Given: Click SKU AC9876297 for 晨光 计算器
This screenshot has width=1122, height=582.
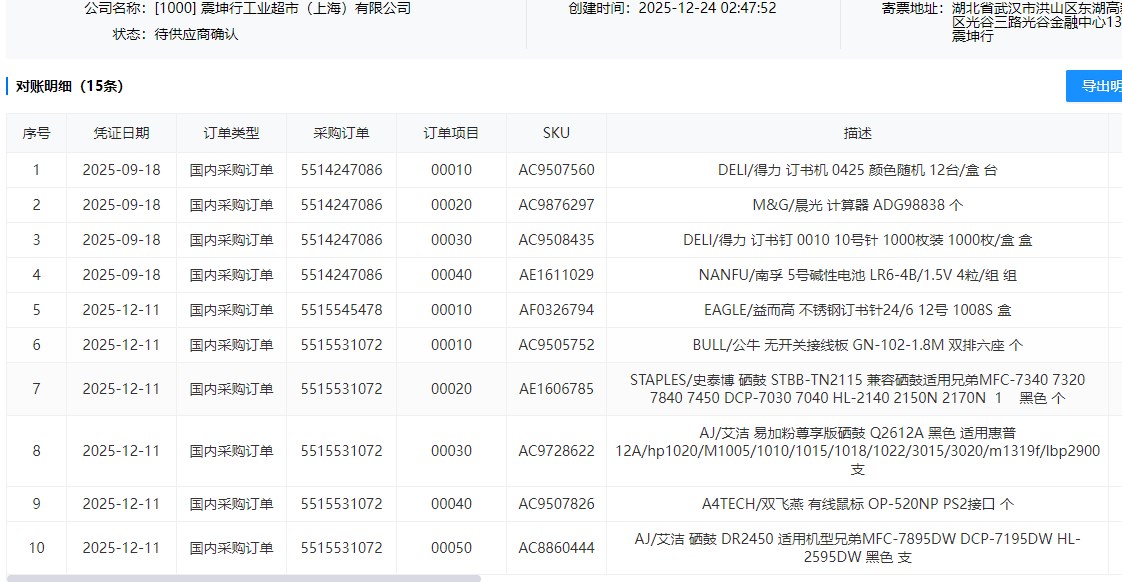Looking at the screenshot, I should 556,205.
